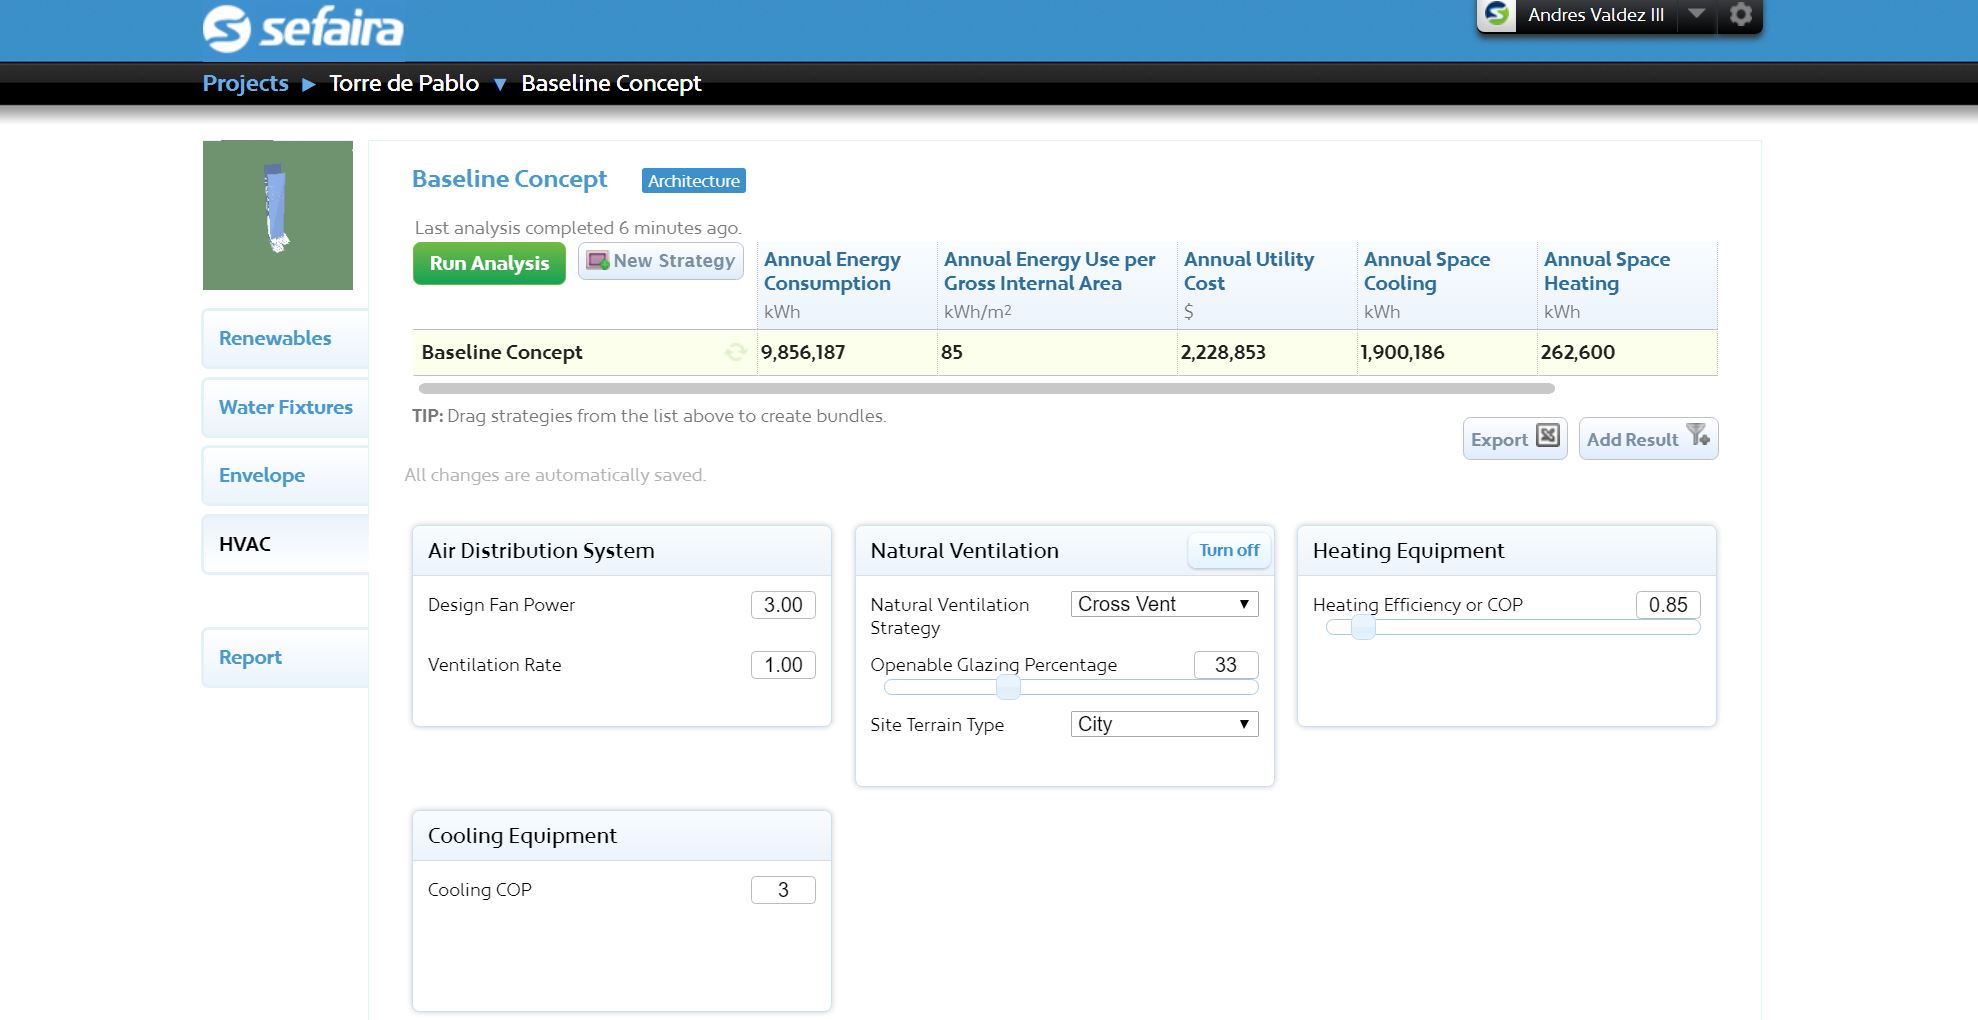Click the refresh icon in Baseline Concept row
The image size is (1978, 1020).
735,352
